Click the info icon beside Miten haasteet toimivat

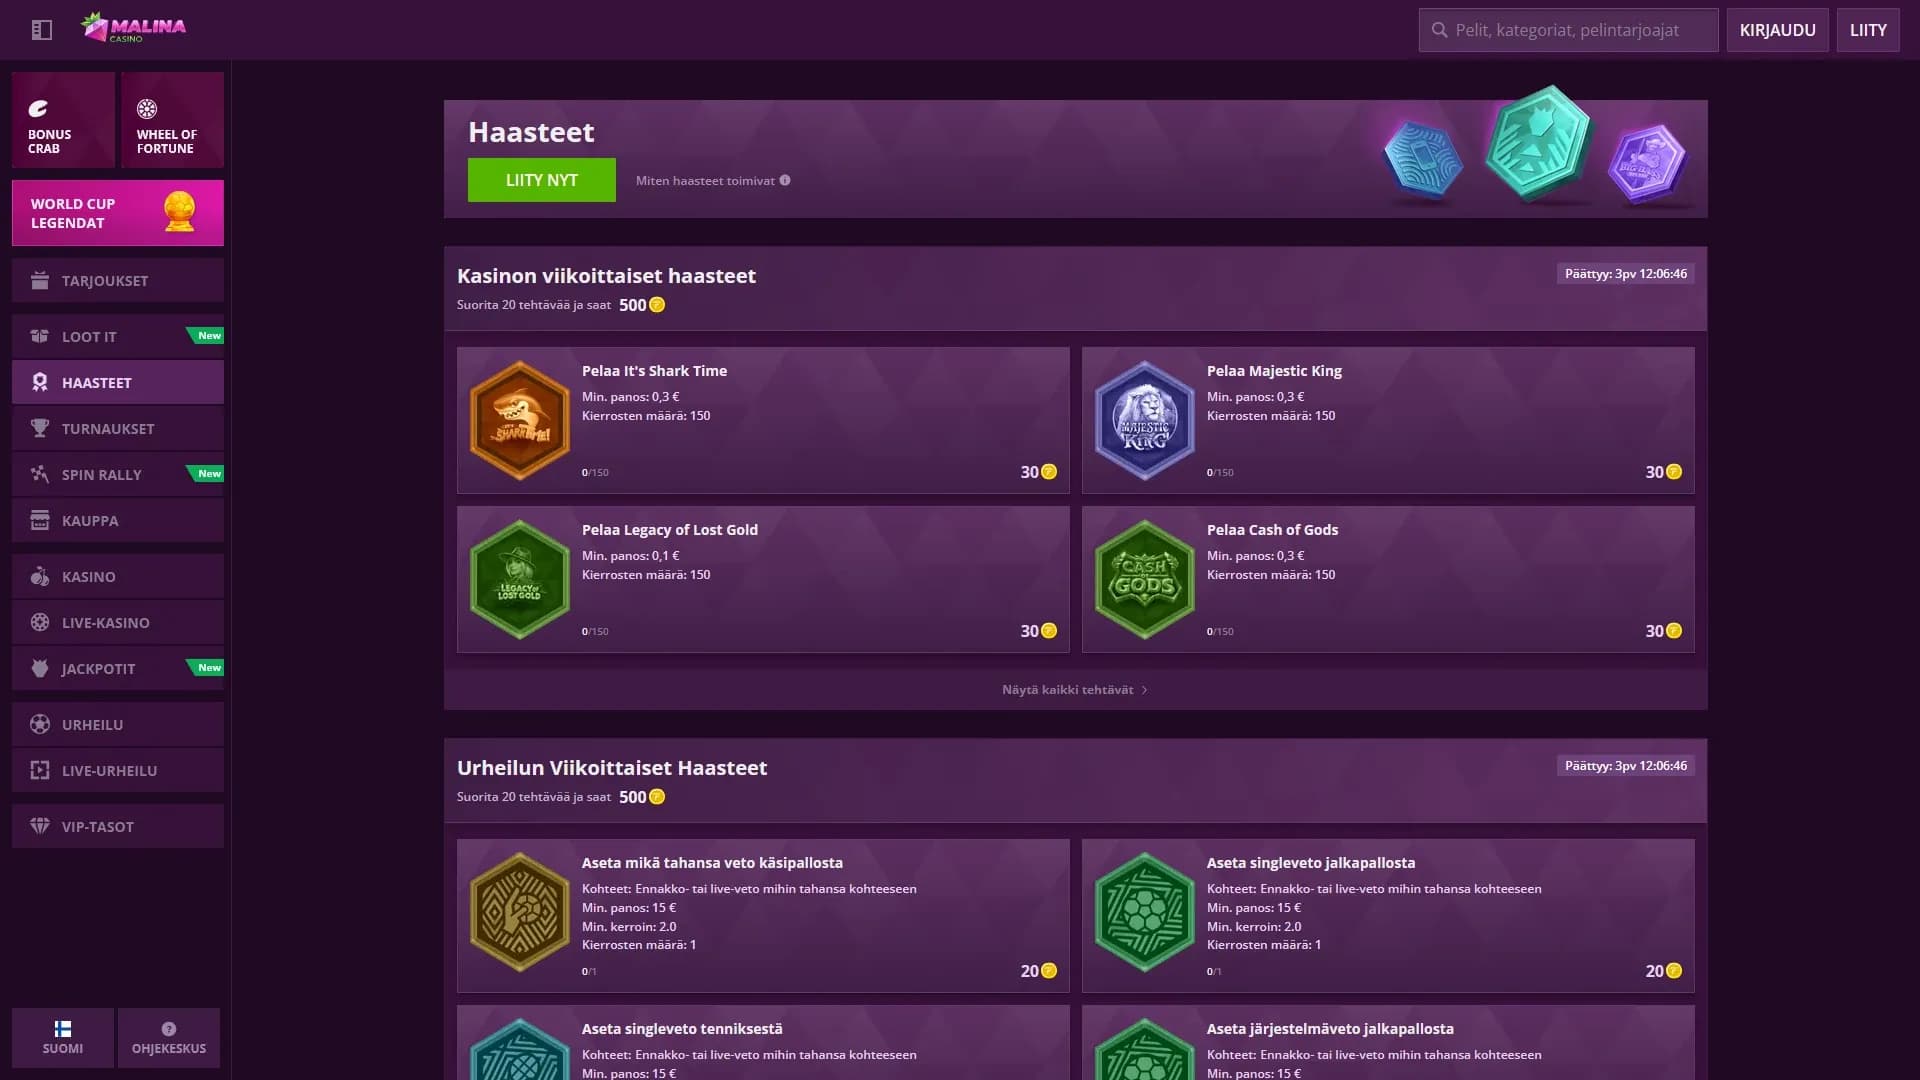click(785, 181)
